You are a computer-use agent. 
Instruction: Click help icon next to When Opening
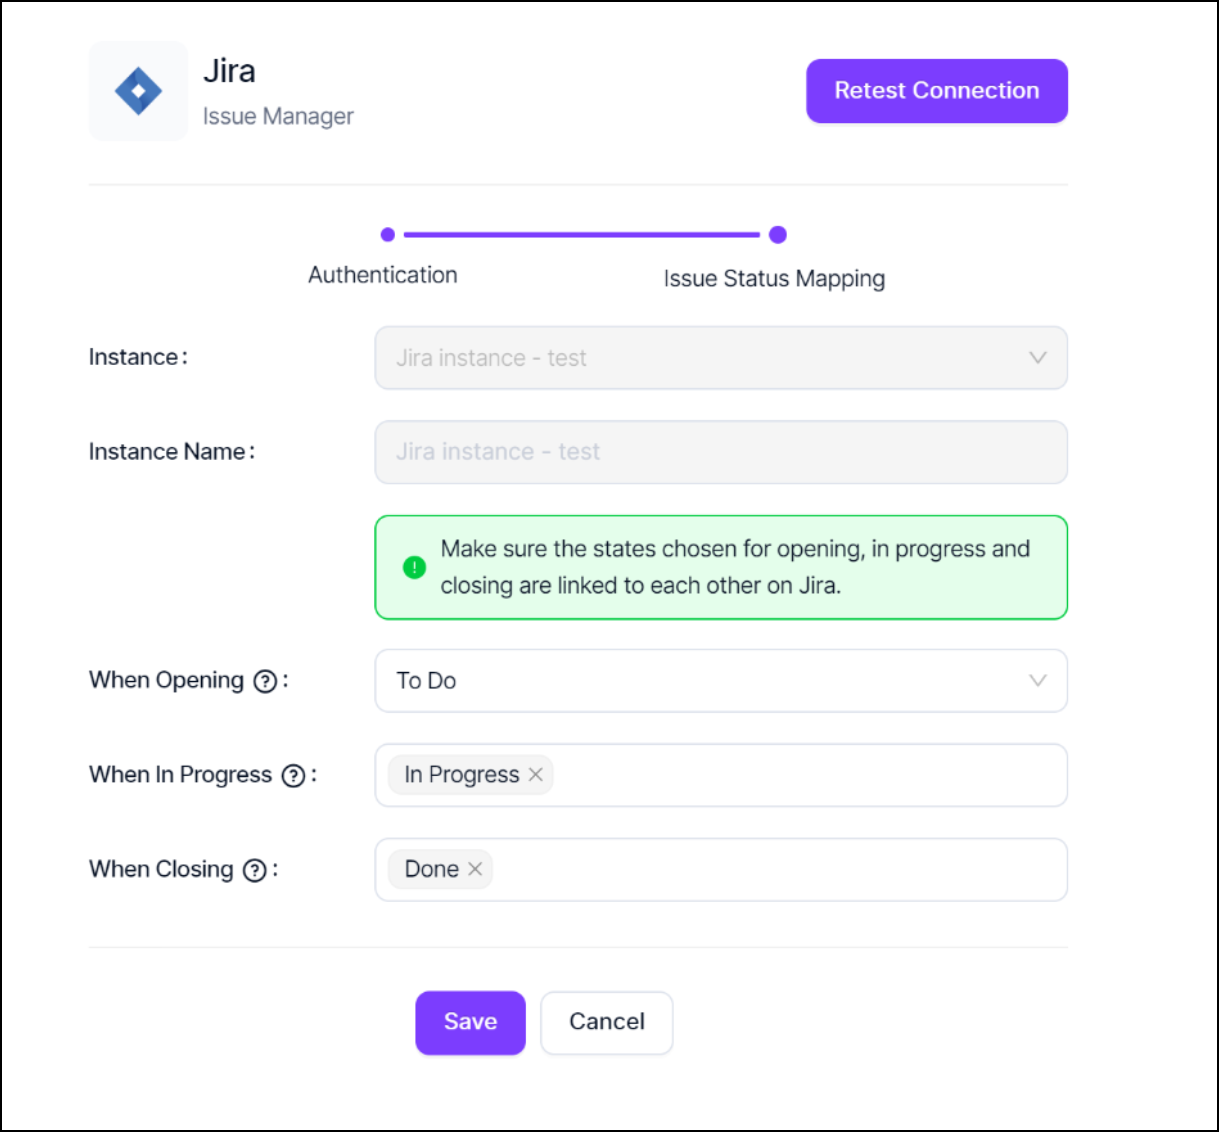[265, 681]
